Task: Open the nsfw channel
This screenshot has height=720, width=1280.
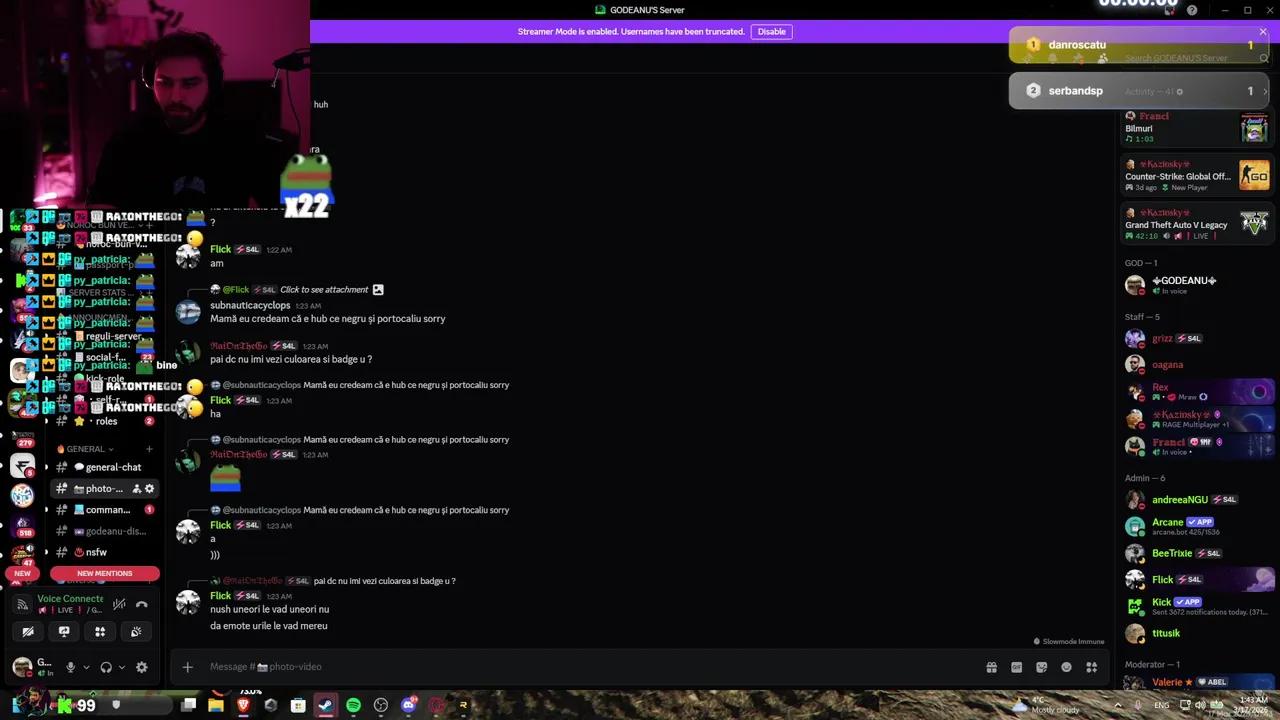Action: (95, 551)
